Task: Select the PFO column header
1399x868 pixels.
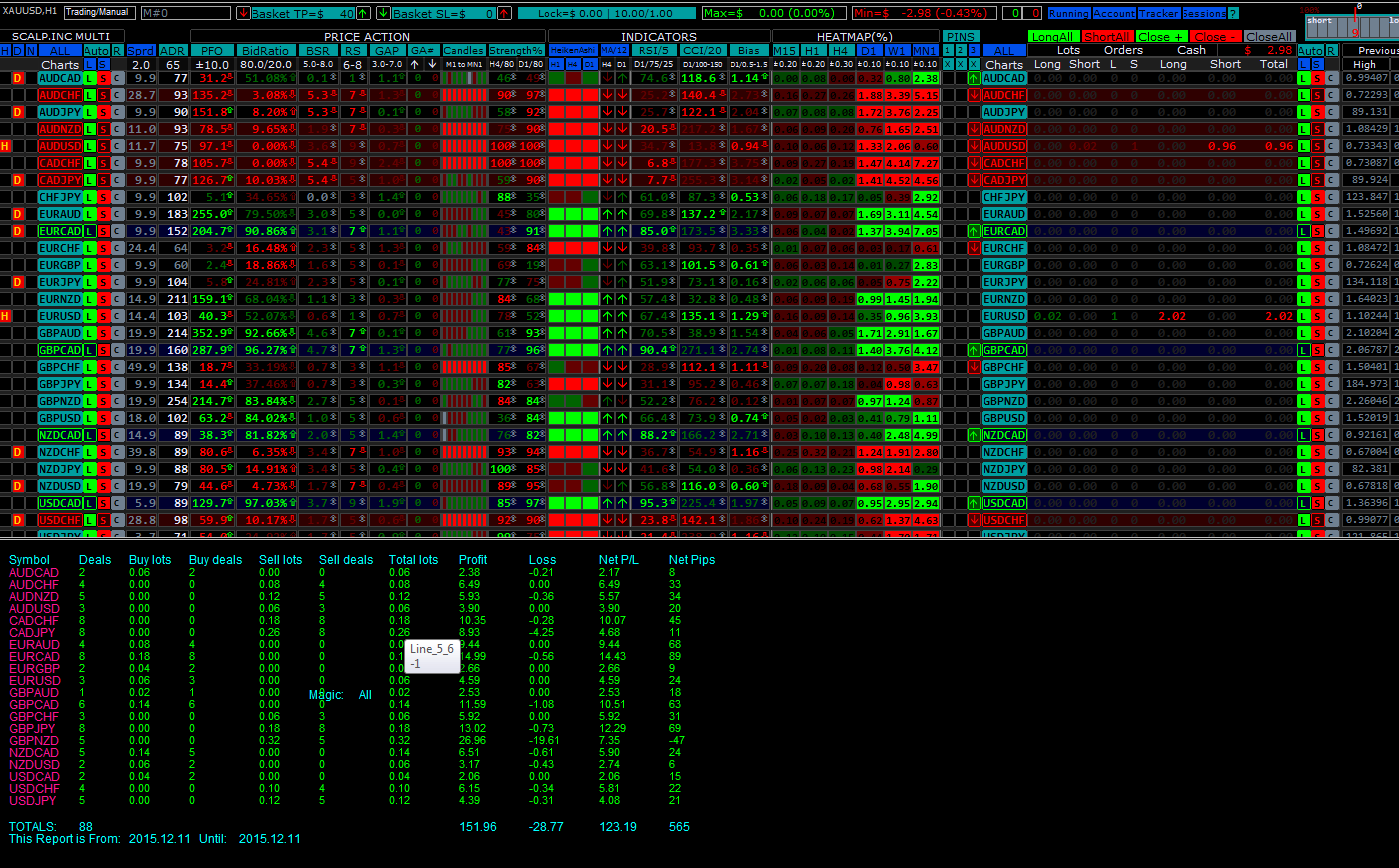Action: click(212, 50)
